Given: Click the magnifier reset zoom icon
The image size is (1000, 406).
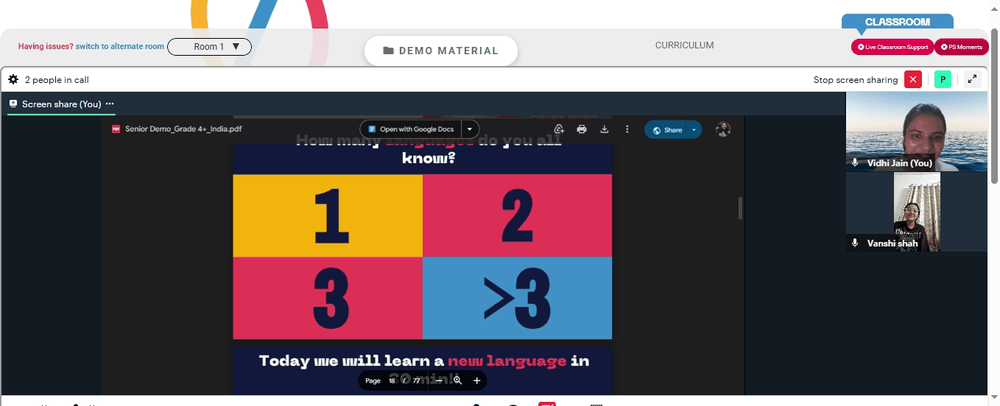Looking at the screenshot, I should [457, 381].
